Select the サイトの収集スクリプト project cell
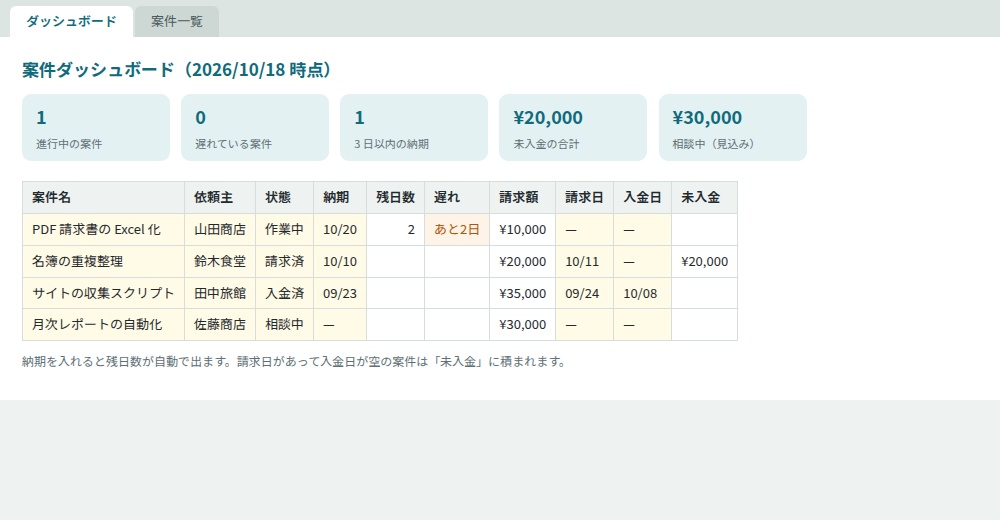This screenshot has height=520, width=1000. point(103,293)
